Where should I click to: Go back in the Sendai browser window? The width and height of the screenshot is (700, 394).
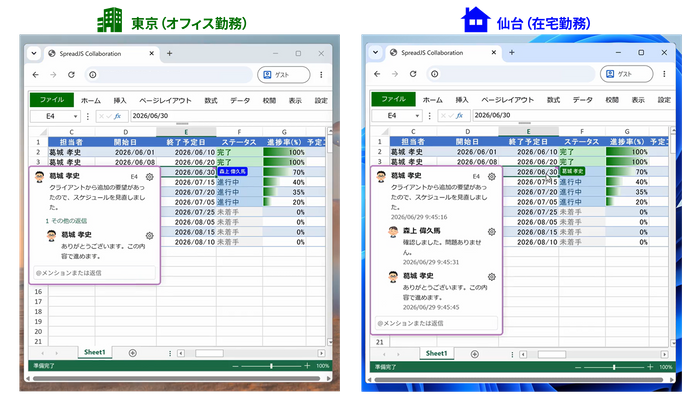(x=377, y=74)
